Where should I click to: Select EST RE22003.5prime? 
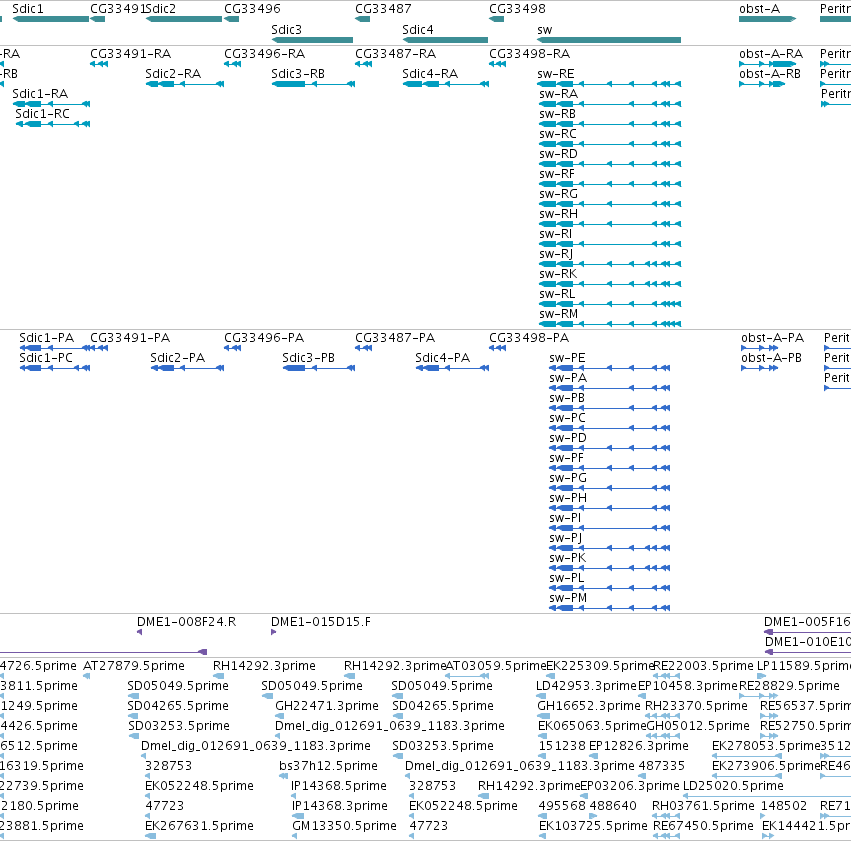click(666, 676)
